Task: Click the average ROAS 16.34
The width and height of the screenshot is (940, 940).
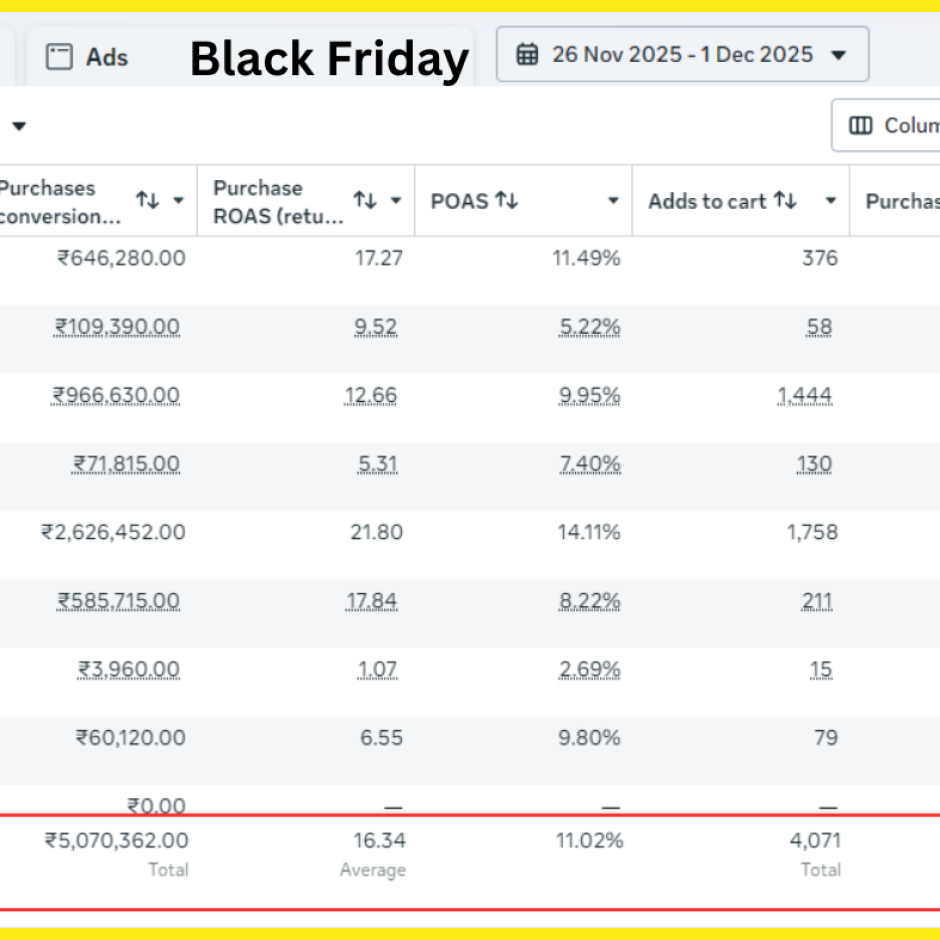Action: (379, 840)
